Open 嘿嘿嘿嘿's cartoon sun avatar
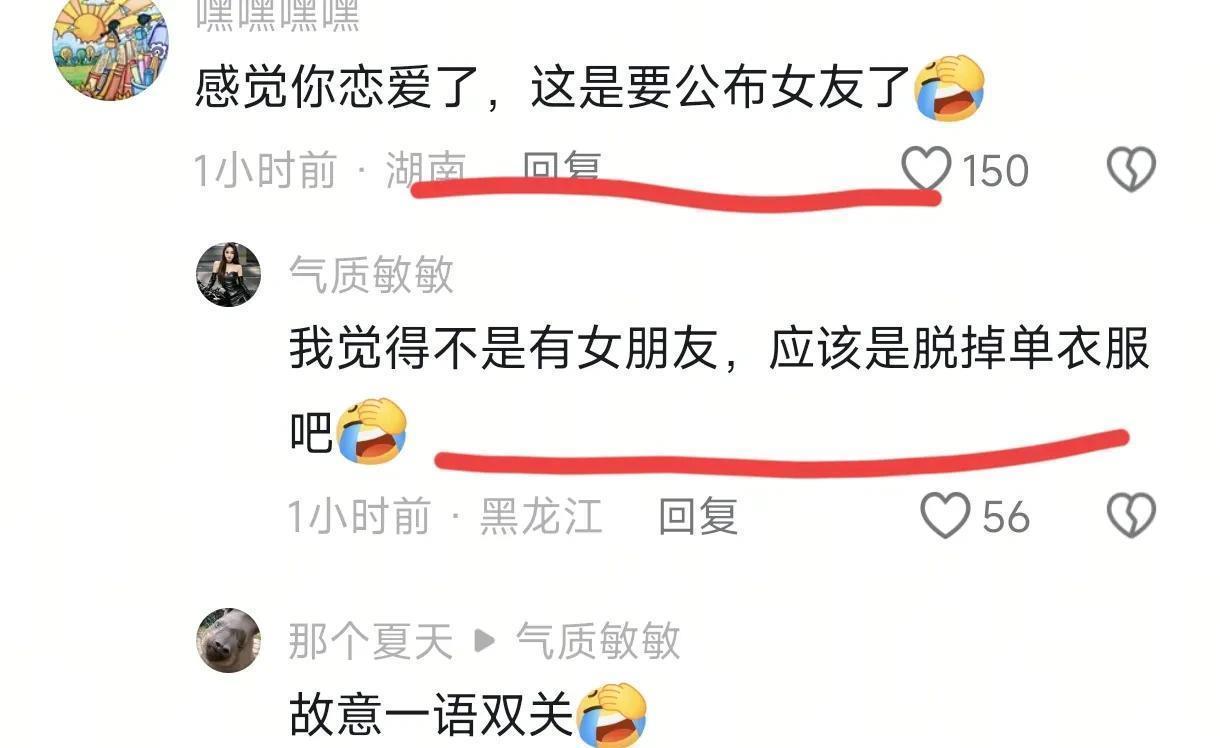The width and height of the screenshot is (1220, 748). (110, 45)
